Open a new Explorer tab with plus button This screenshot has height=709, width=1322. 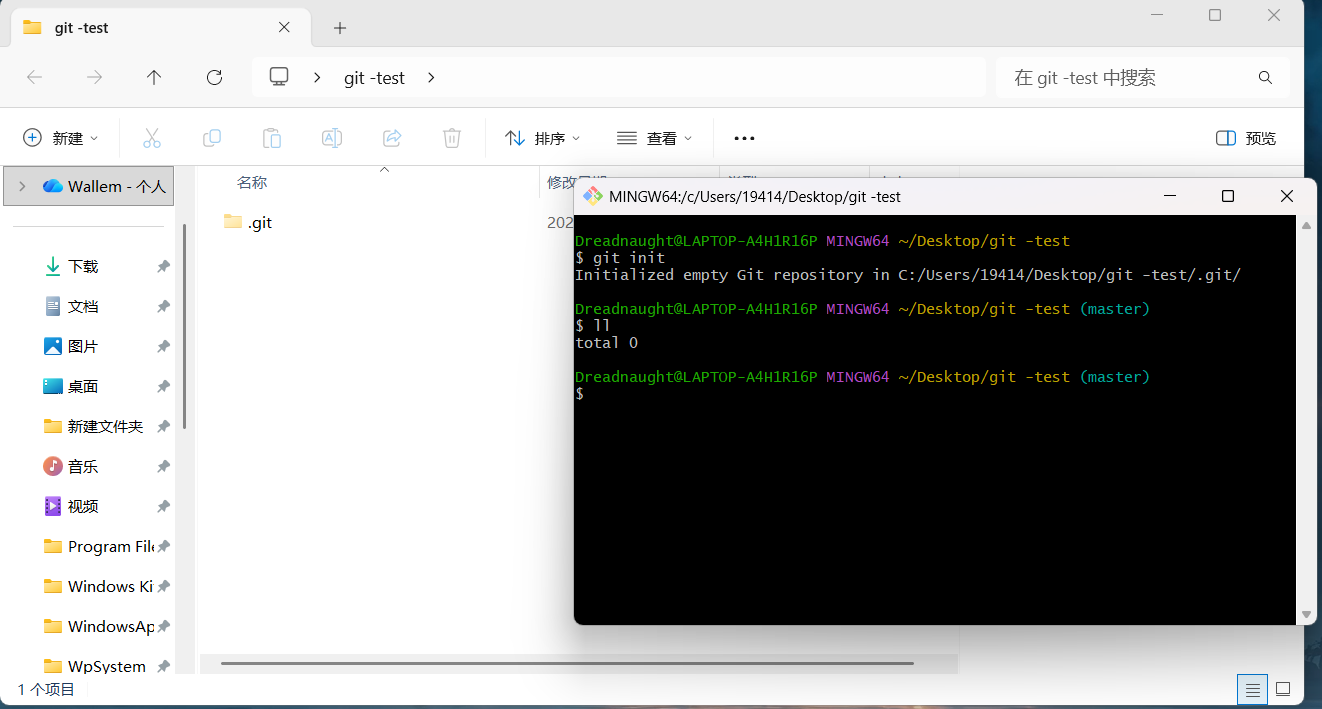point(340,28)
